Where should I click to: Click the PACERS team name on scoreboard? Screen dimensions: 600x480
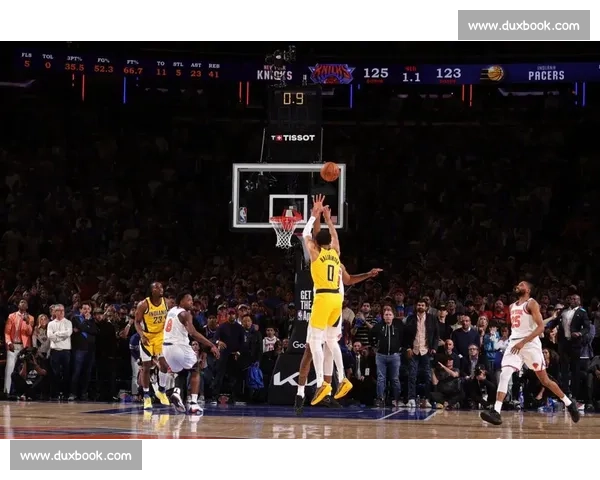pyautogui.click(x=546, y=74)
